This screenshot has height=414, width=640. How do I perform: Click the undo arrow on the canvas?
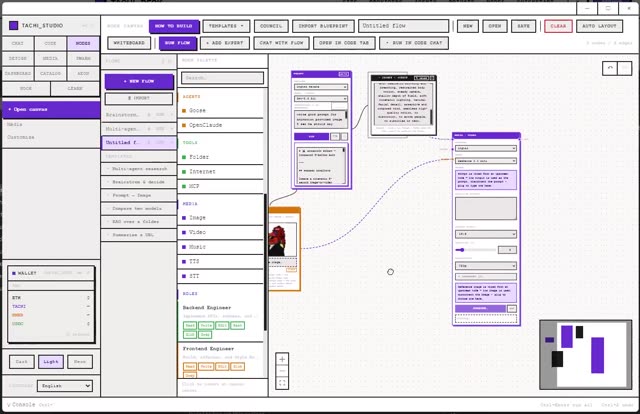(610, 68)
